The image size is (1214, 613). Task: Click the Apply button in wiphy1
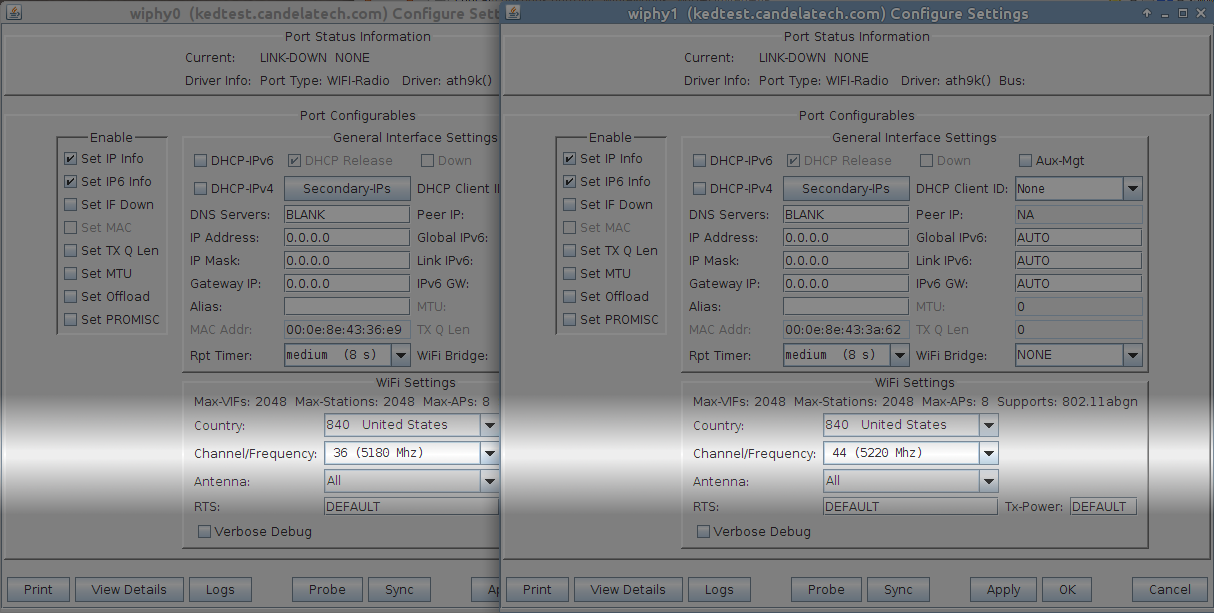click(1003, 589)
